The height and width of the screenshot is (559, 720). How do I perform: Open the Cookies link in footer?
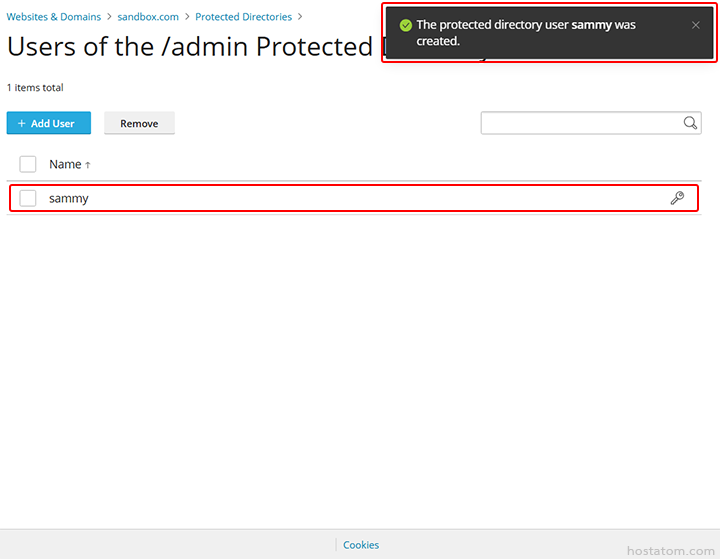[361, 545]
